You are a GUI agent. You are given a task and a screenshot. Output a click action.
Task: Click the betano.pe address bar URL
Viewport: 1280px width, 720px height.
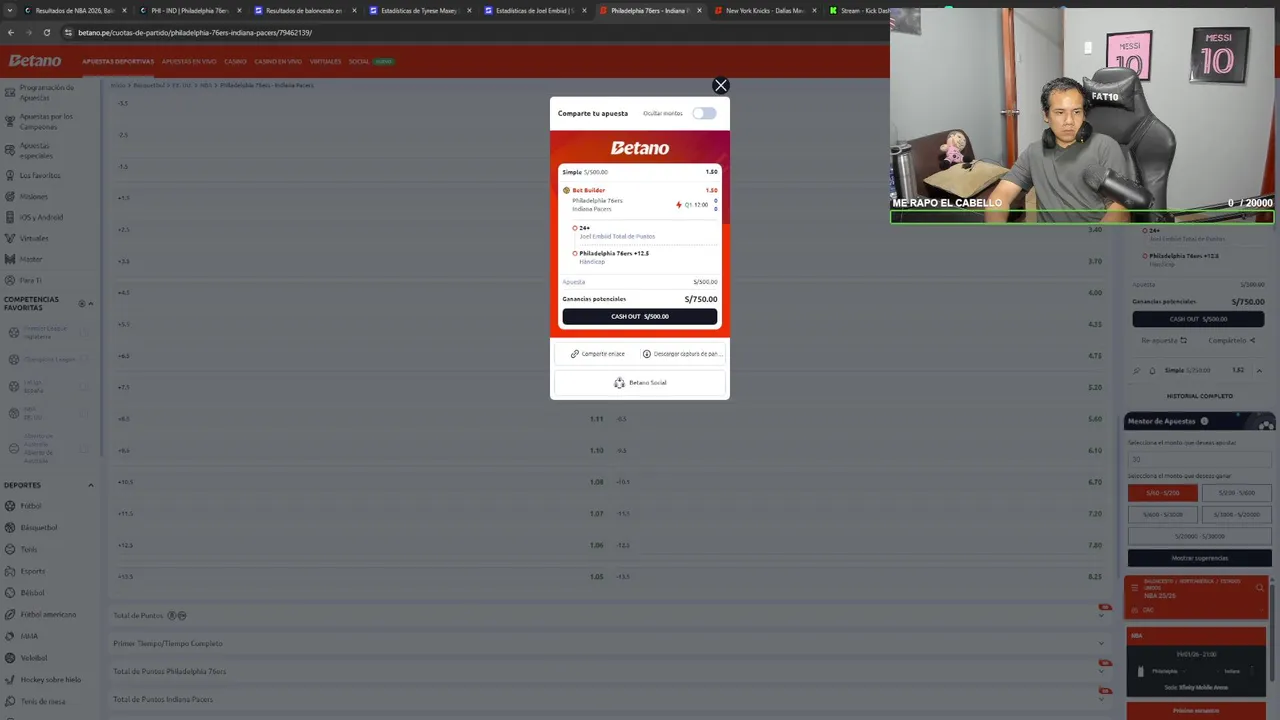point(195,32)
